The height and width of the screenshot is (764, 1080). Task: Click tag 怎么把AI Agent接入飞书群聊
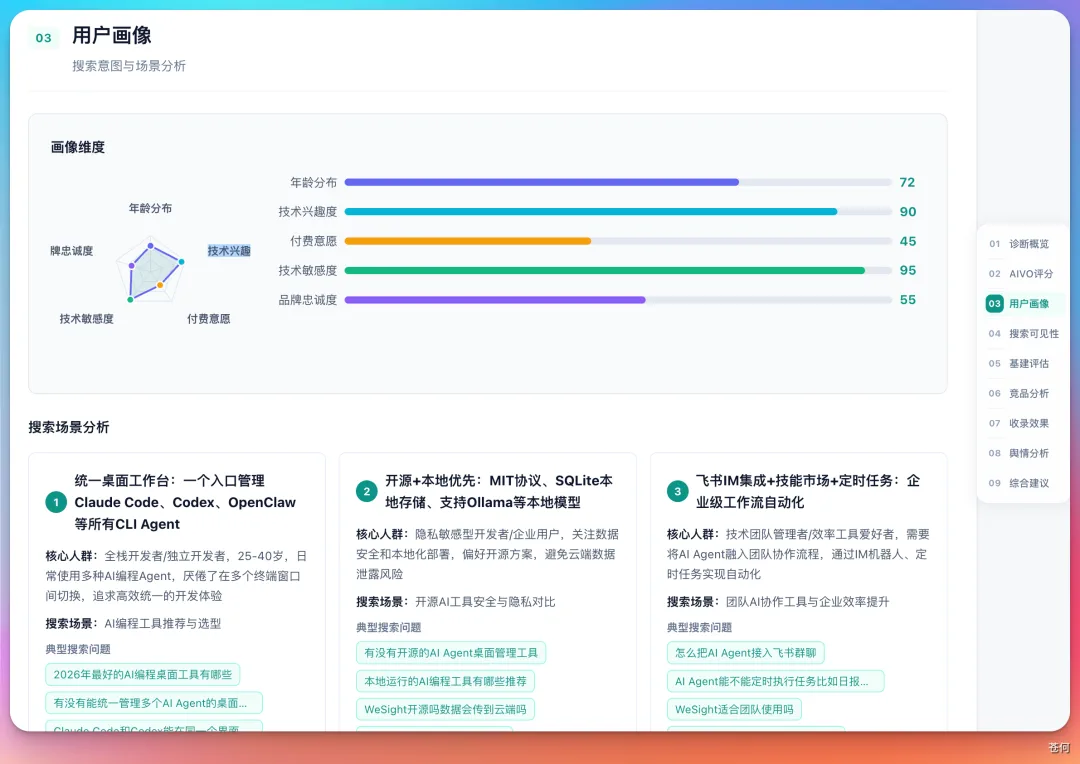coord(745,652)
